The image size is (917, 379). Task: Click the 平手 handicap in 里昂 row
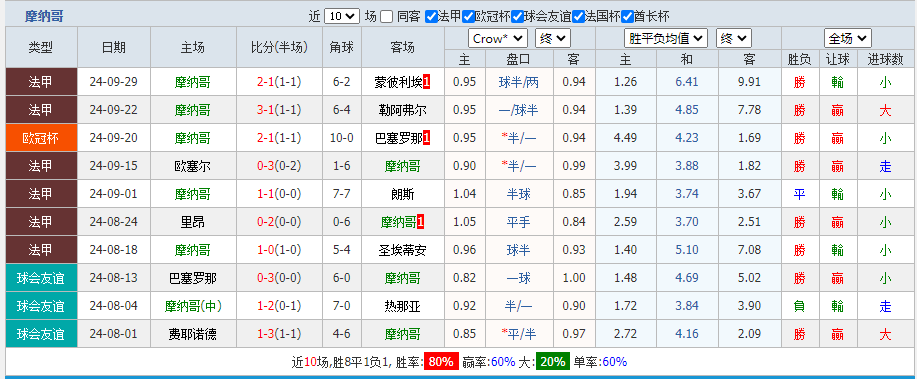click(518, 222)
